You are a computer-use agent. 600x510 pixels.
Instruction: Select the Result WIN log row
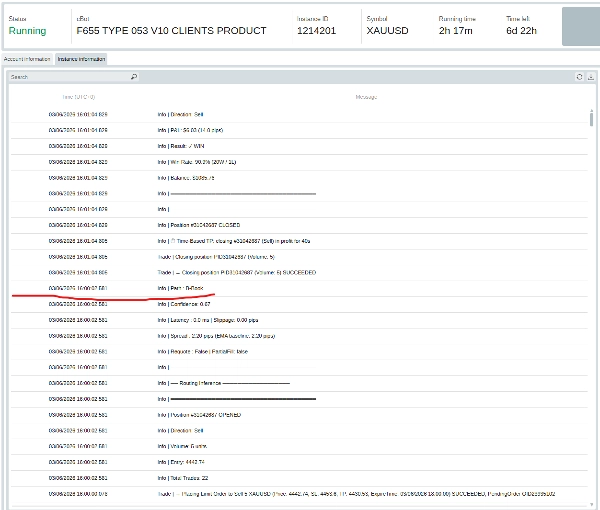(x=299, y=146)
